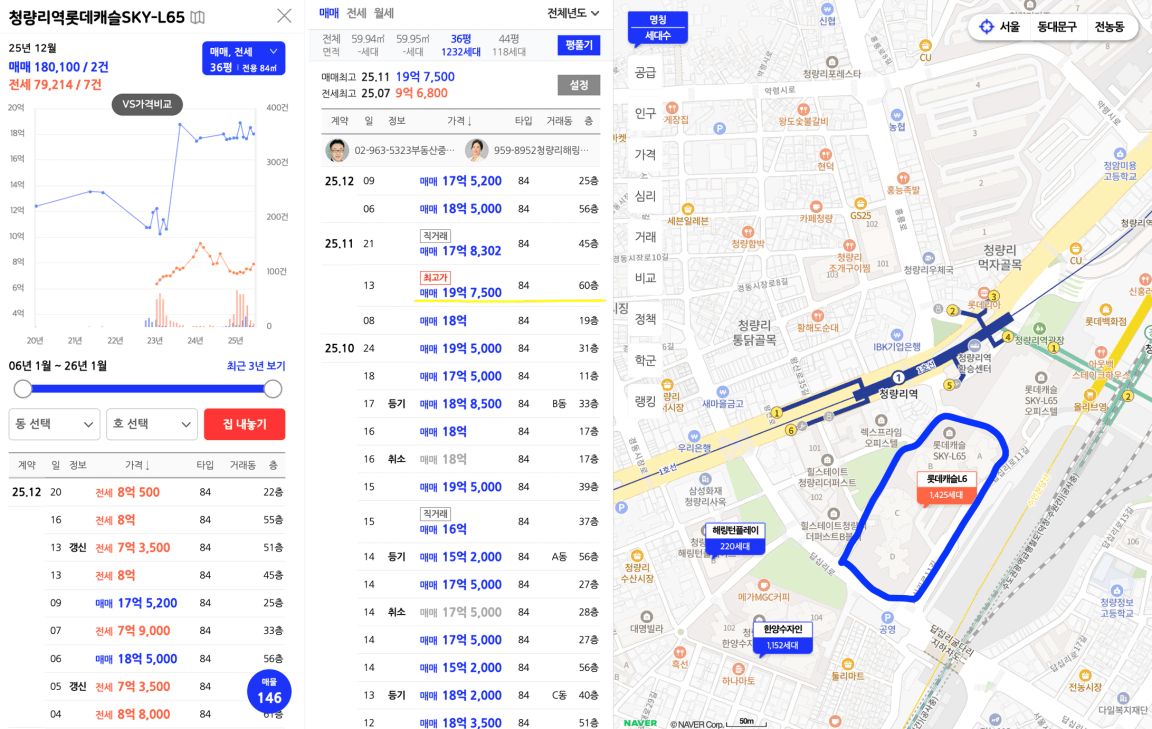The height and width of the screenshot is (729, 1152).
Task: Click the 매매 18억 8,500 B동 entry
Action: pyautogui.click(x=479, y=403)
